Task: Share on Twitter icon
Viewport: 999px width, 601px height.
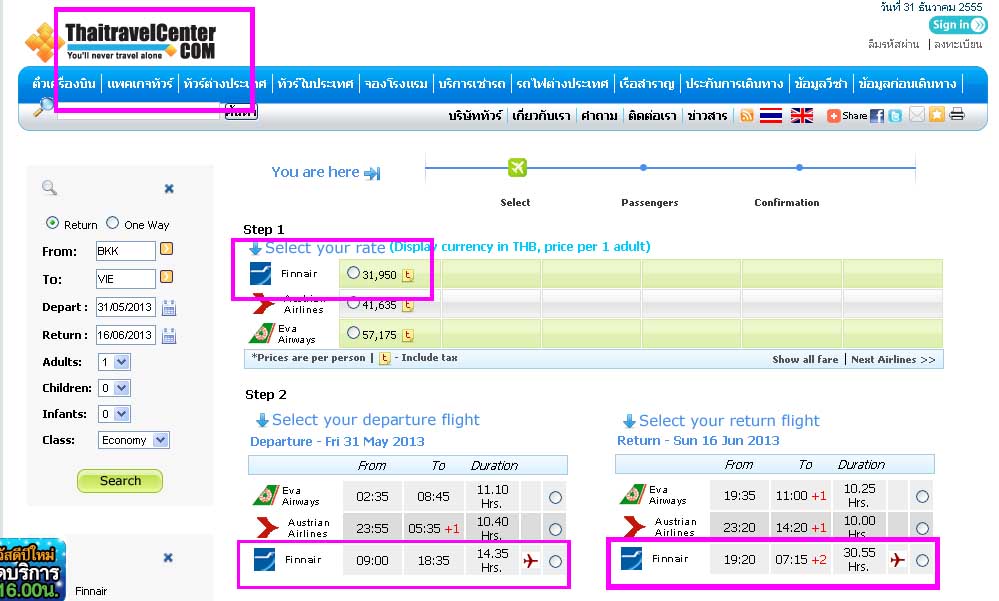Action: click(895, 115)
